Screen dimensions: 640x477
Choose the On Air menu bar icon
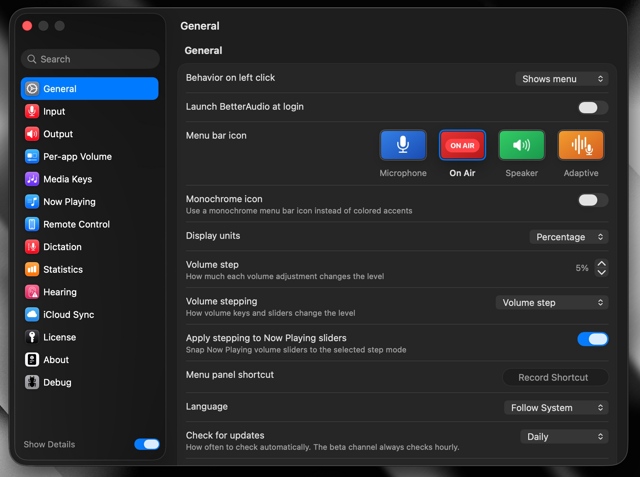click(x=462, y=145)
